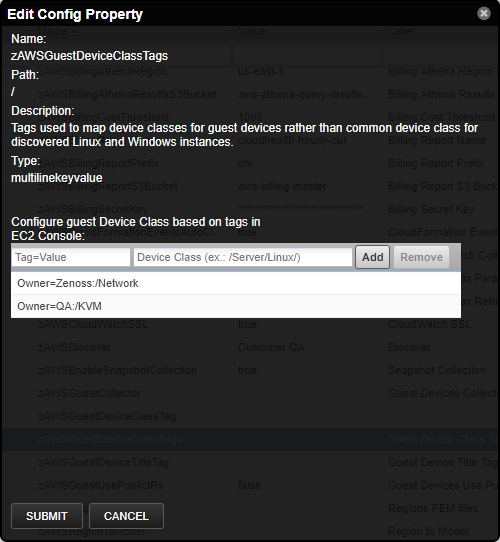The image size is (500, 542).
Task: Select property name zAWSGuestDeviceClassTags text
Action: 89,56
